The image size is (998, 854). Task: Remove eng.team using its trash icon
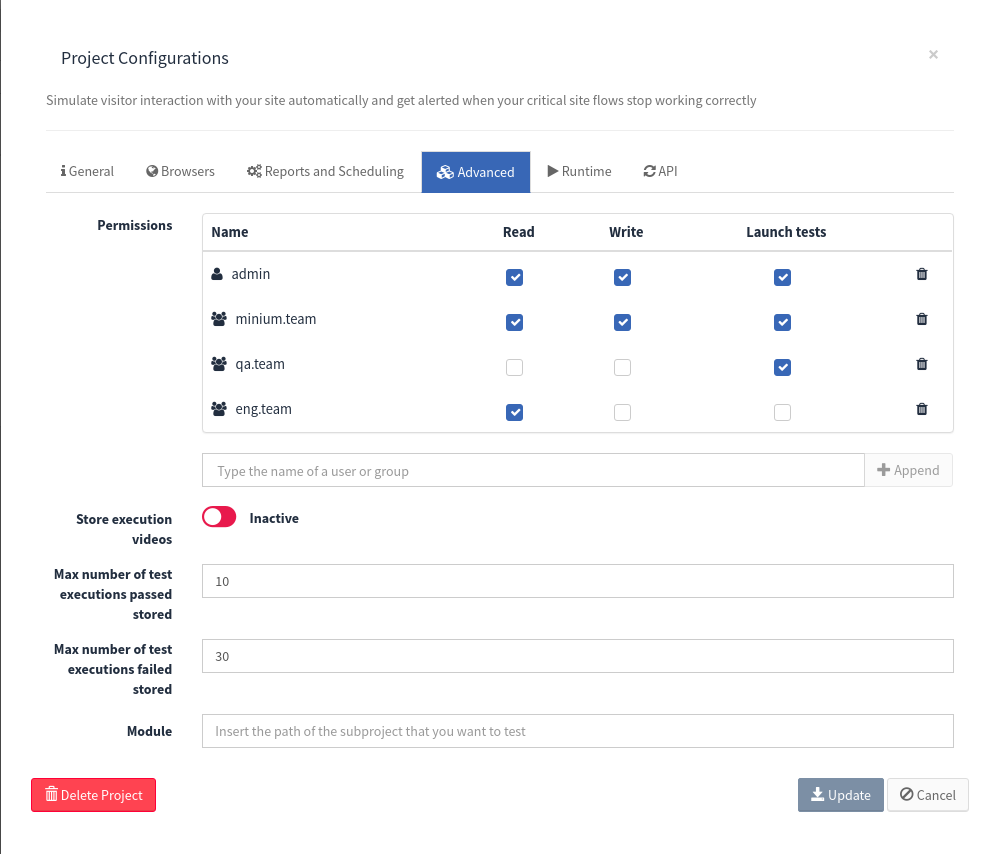coord(921,409)
